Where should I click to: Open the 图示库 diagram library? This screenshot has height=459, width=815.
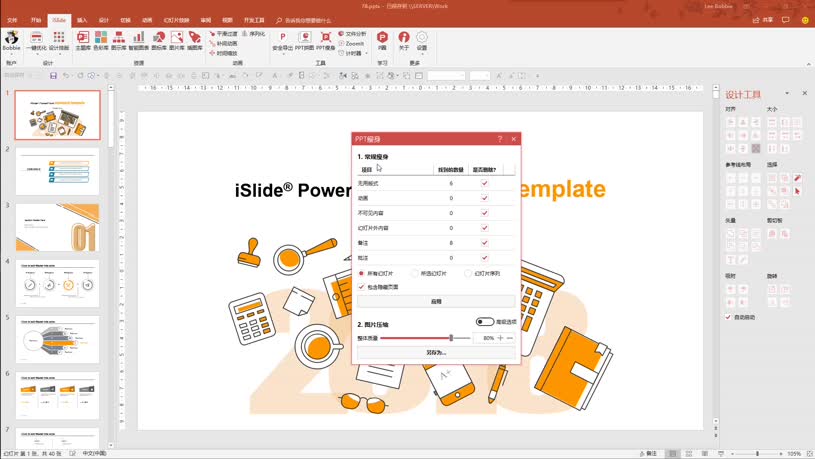tap(119, 41)
